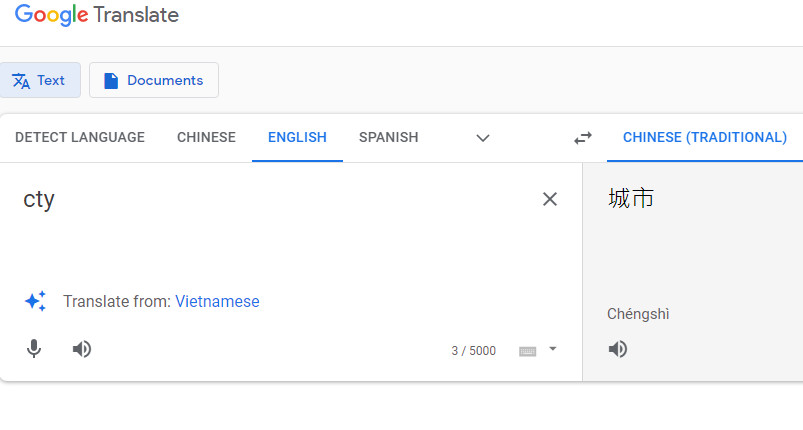Switch the source language to Chinese
The image size is (803, 430).
tap(206, 138)
